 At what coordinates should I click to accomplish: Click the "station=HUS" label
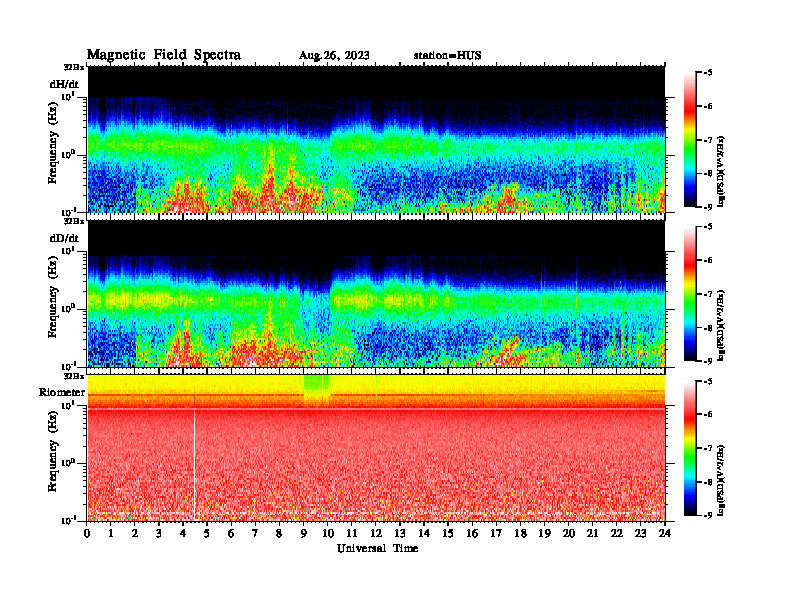447,56
